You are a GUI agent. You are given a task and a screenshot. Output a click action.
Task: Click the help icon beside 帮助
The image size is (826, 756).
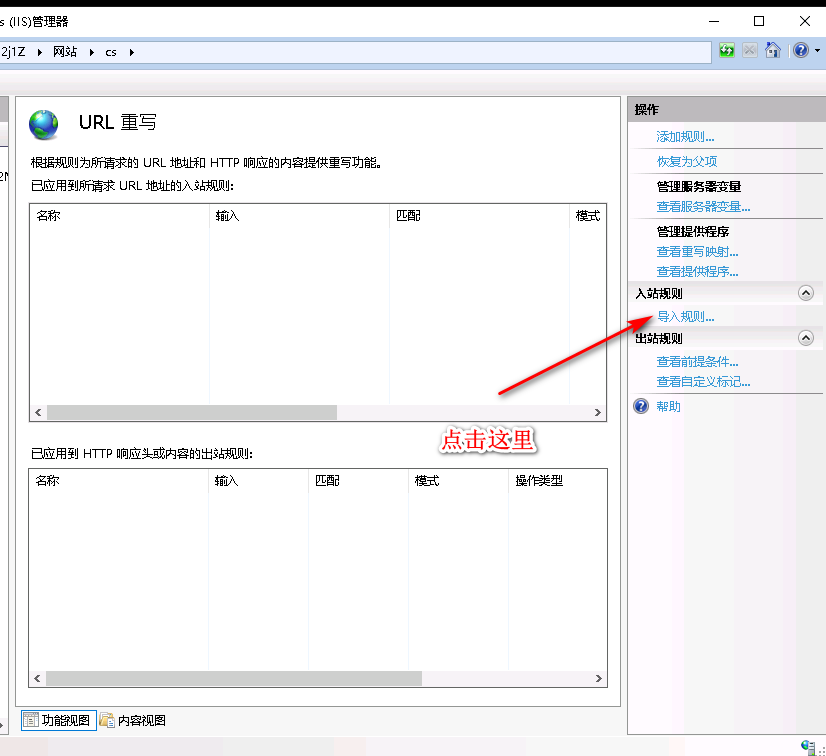coord(642,406)
